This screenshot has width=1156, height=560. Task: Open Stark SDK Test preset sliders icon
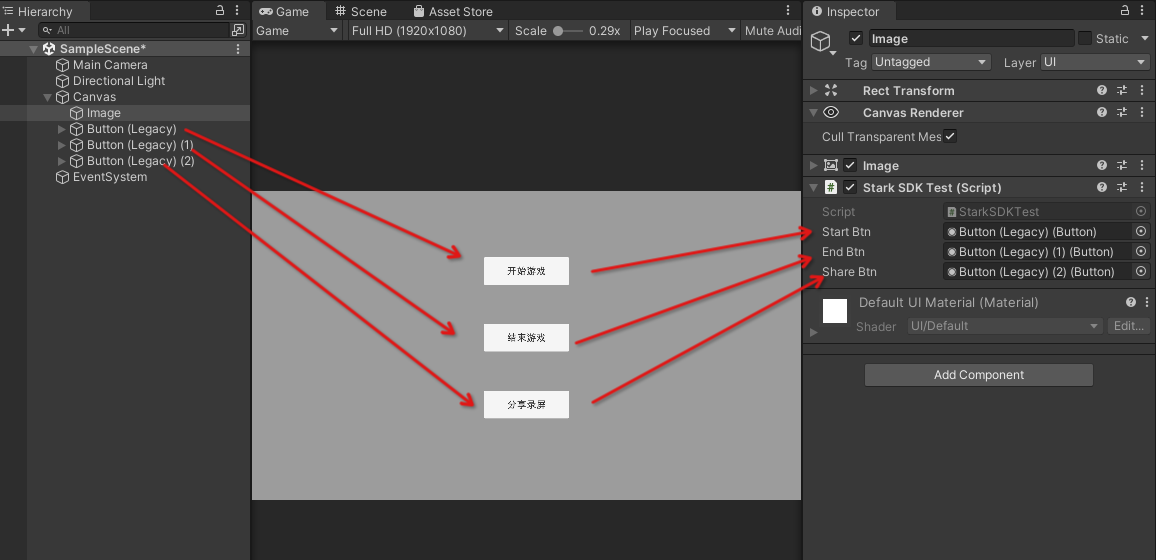(x=1122, y=188)
